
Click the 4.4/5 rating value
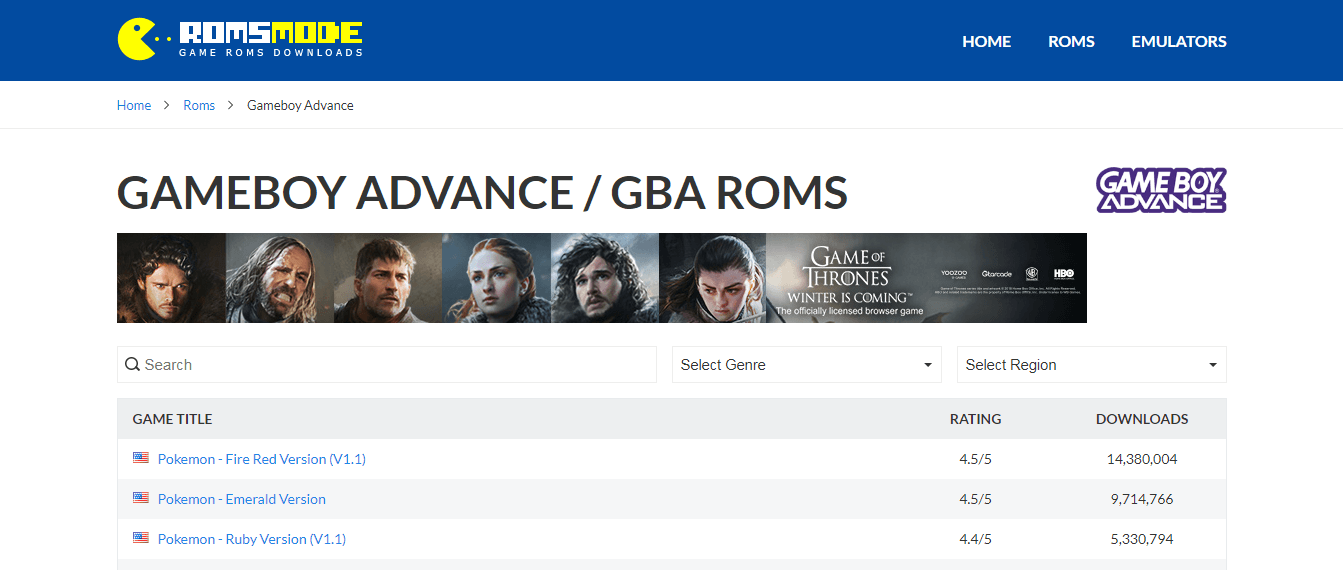(975, 539)
